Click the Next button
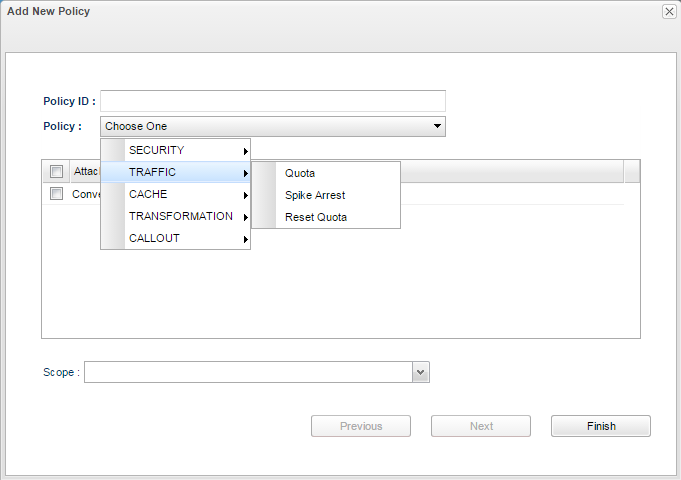Screen dimensions: 681x480 (481, 426)
